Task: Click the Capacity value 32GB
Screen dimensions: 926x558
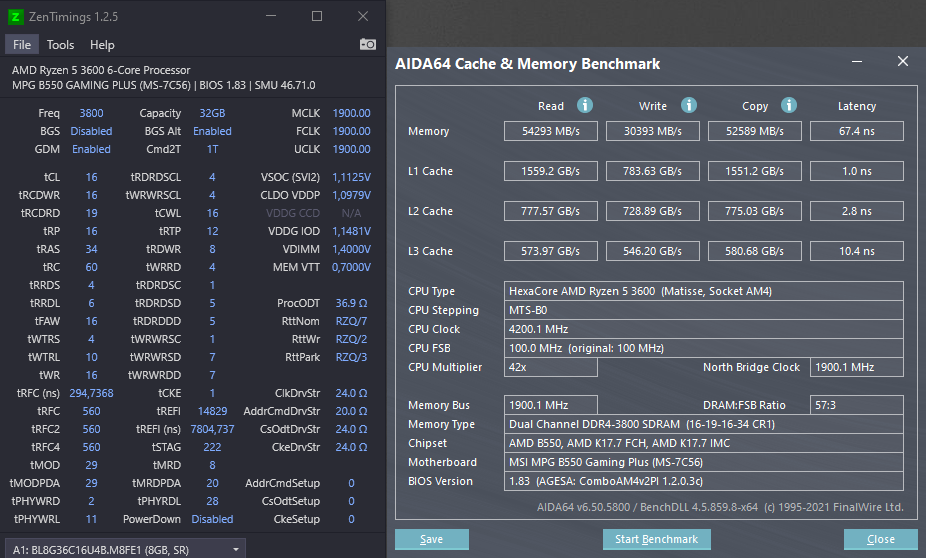Action: coord(212,113)
